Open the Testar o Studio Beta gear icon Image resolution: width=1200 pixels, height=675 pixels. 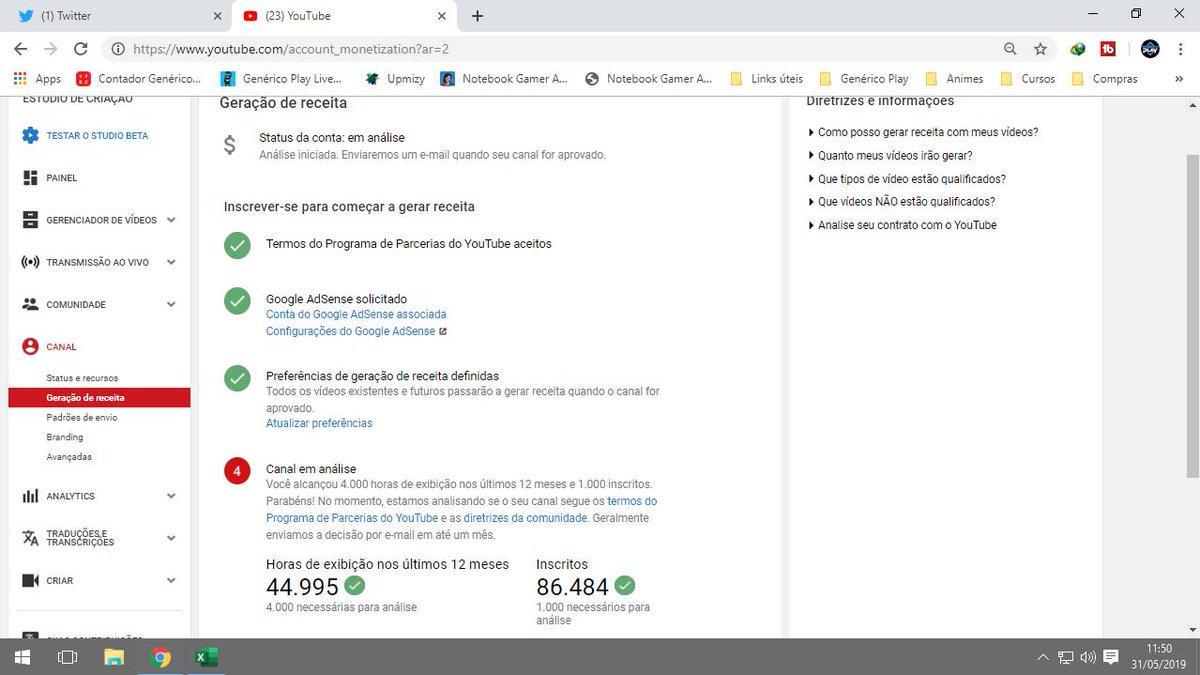point(30,135)
